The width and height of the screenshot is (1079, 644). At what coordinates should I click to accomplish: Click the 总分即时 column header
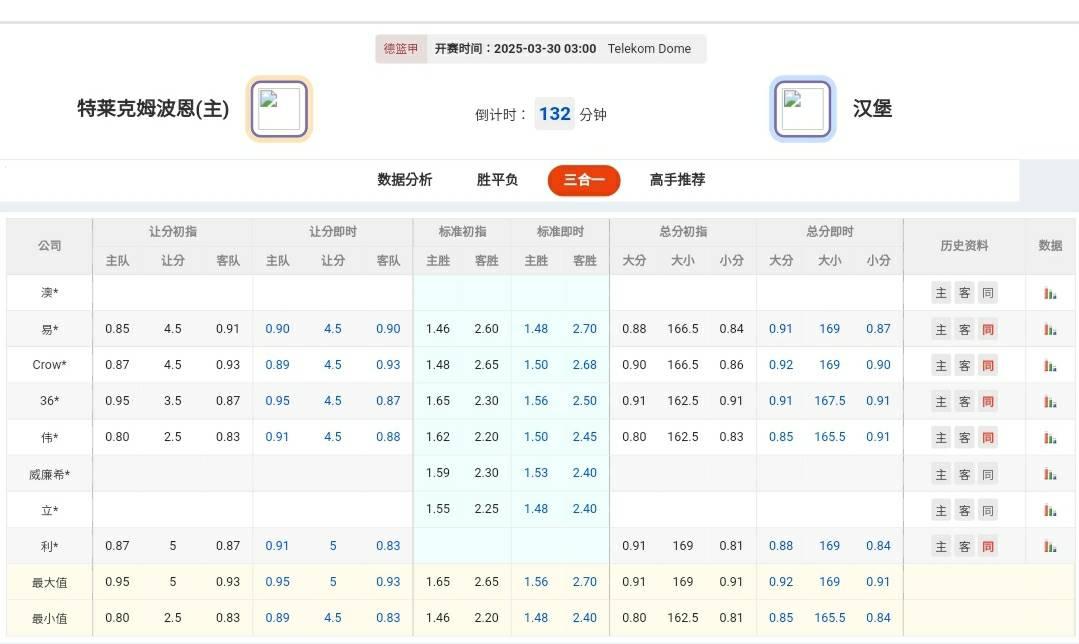click(829, 232)
